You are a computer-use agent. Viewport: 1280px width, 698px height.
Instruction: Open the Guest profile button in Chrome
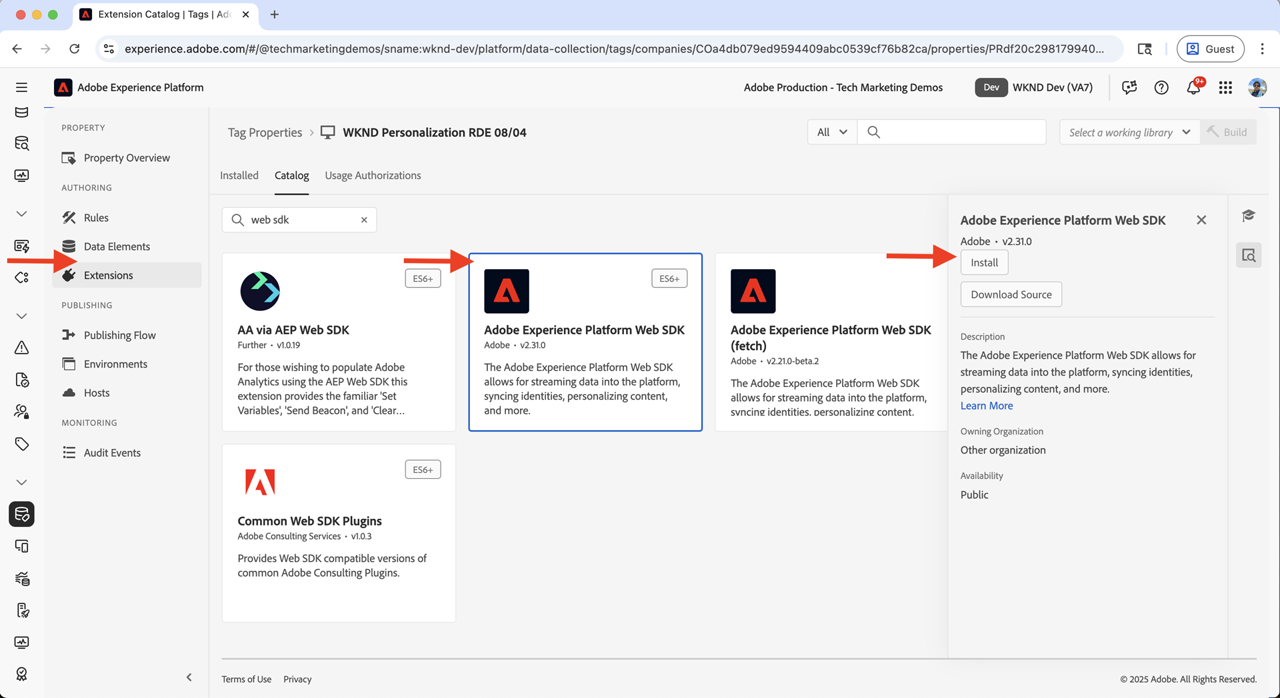(1210, 48)
